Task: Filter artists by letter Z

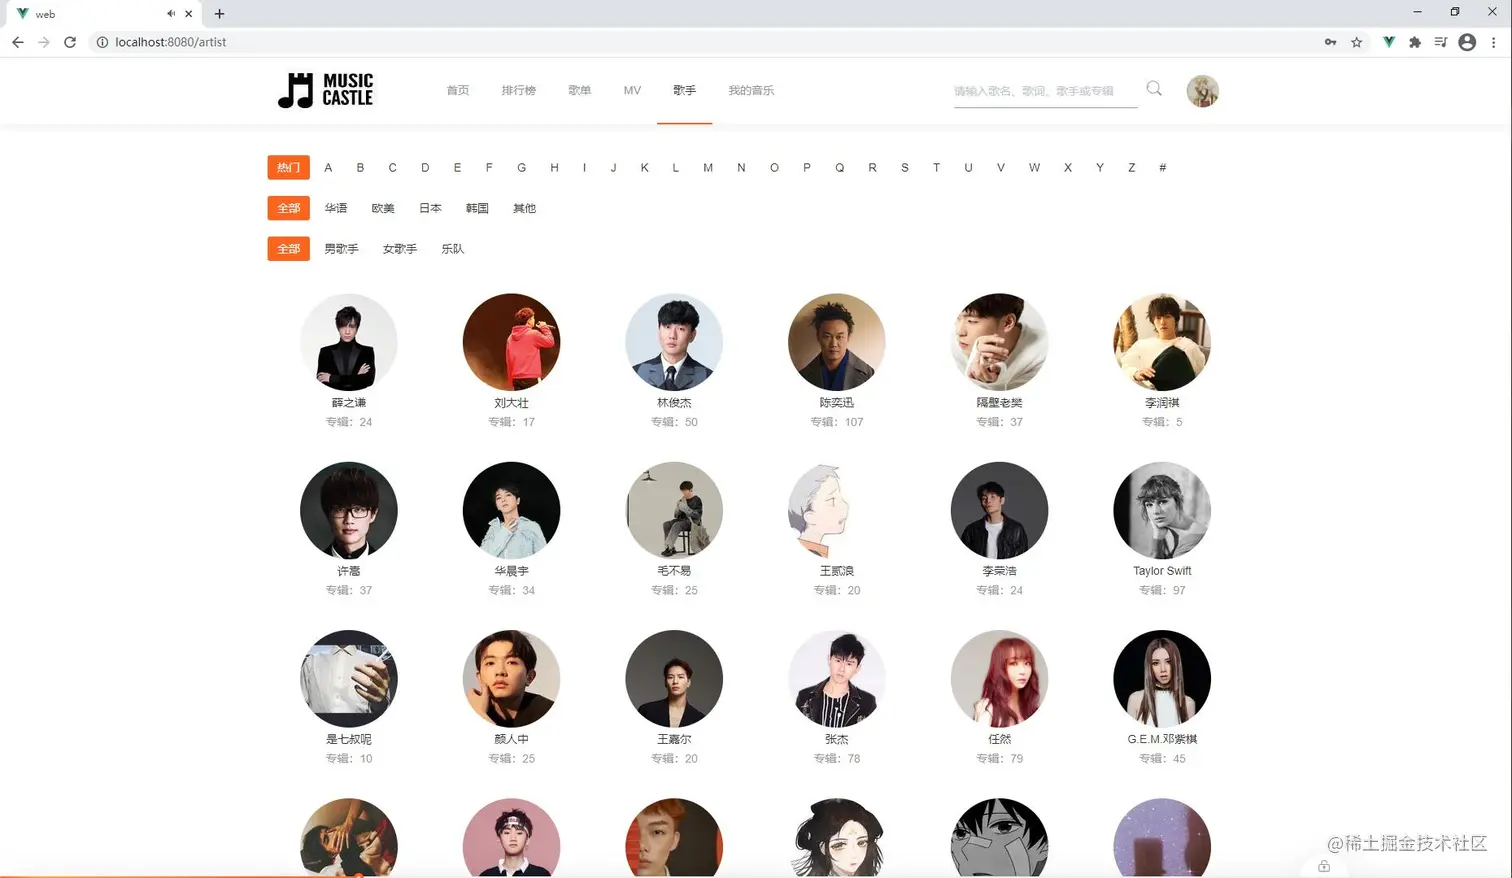Action: [1131, 167]
